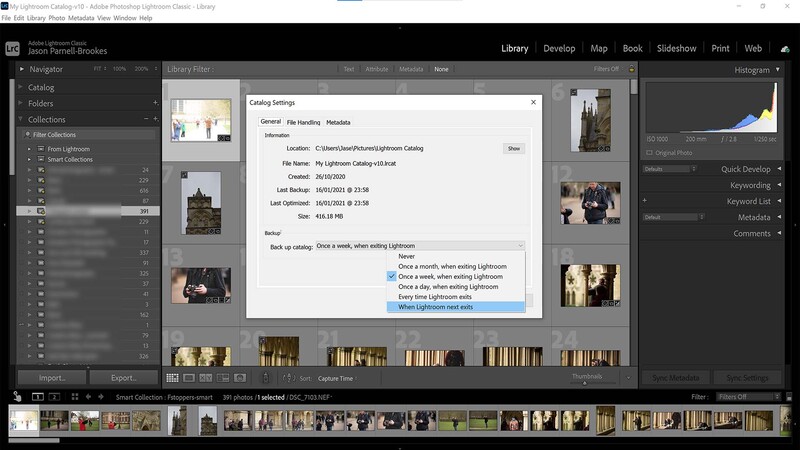
Task: Close the Catalog Settings dialog
Action: 533,102
